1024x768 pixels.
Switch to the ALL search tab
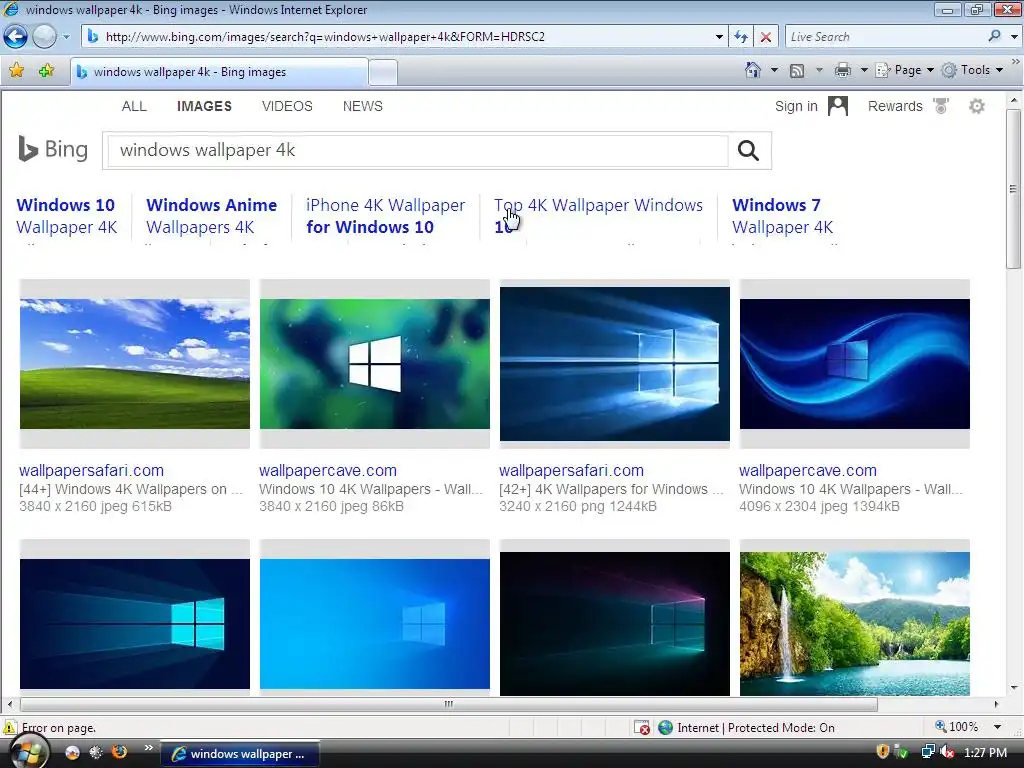(134, 106)
